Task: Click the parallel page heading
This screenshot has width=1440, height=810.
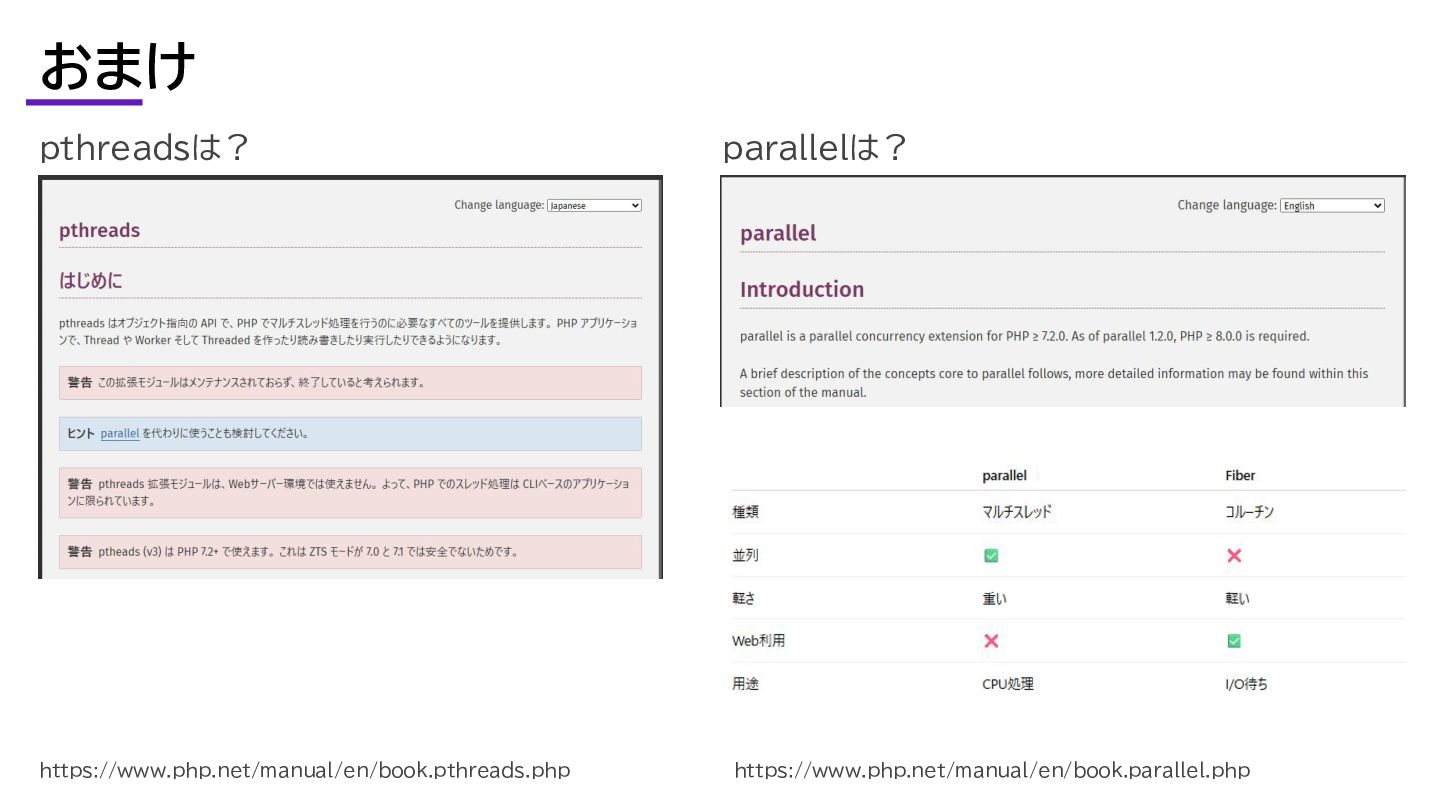Action: [778, 233]
